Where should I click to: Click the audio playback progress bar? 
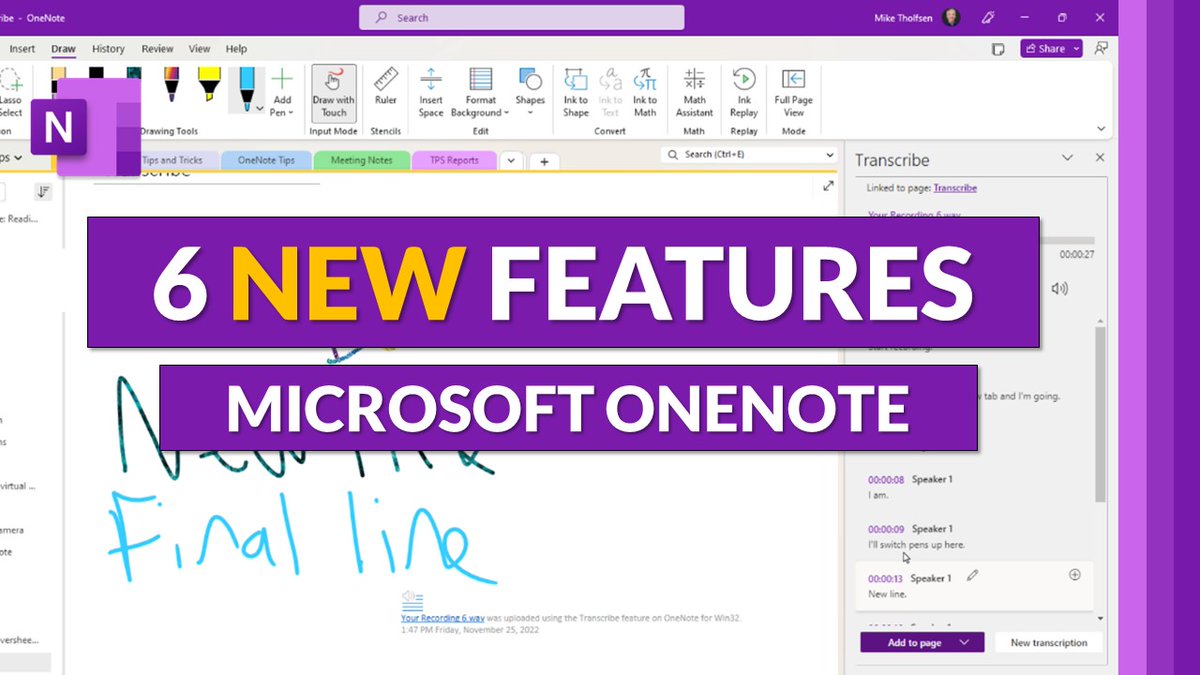tap(1066, 240)
